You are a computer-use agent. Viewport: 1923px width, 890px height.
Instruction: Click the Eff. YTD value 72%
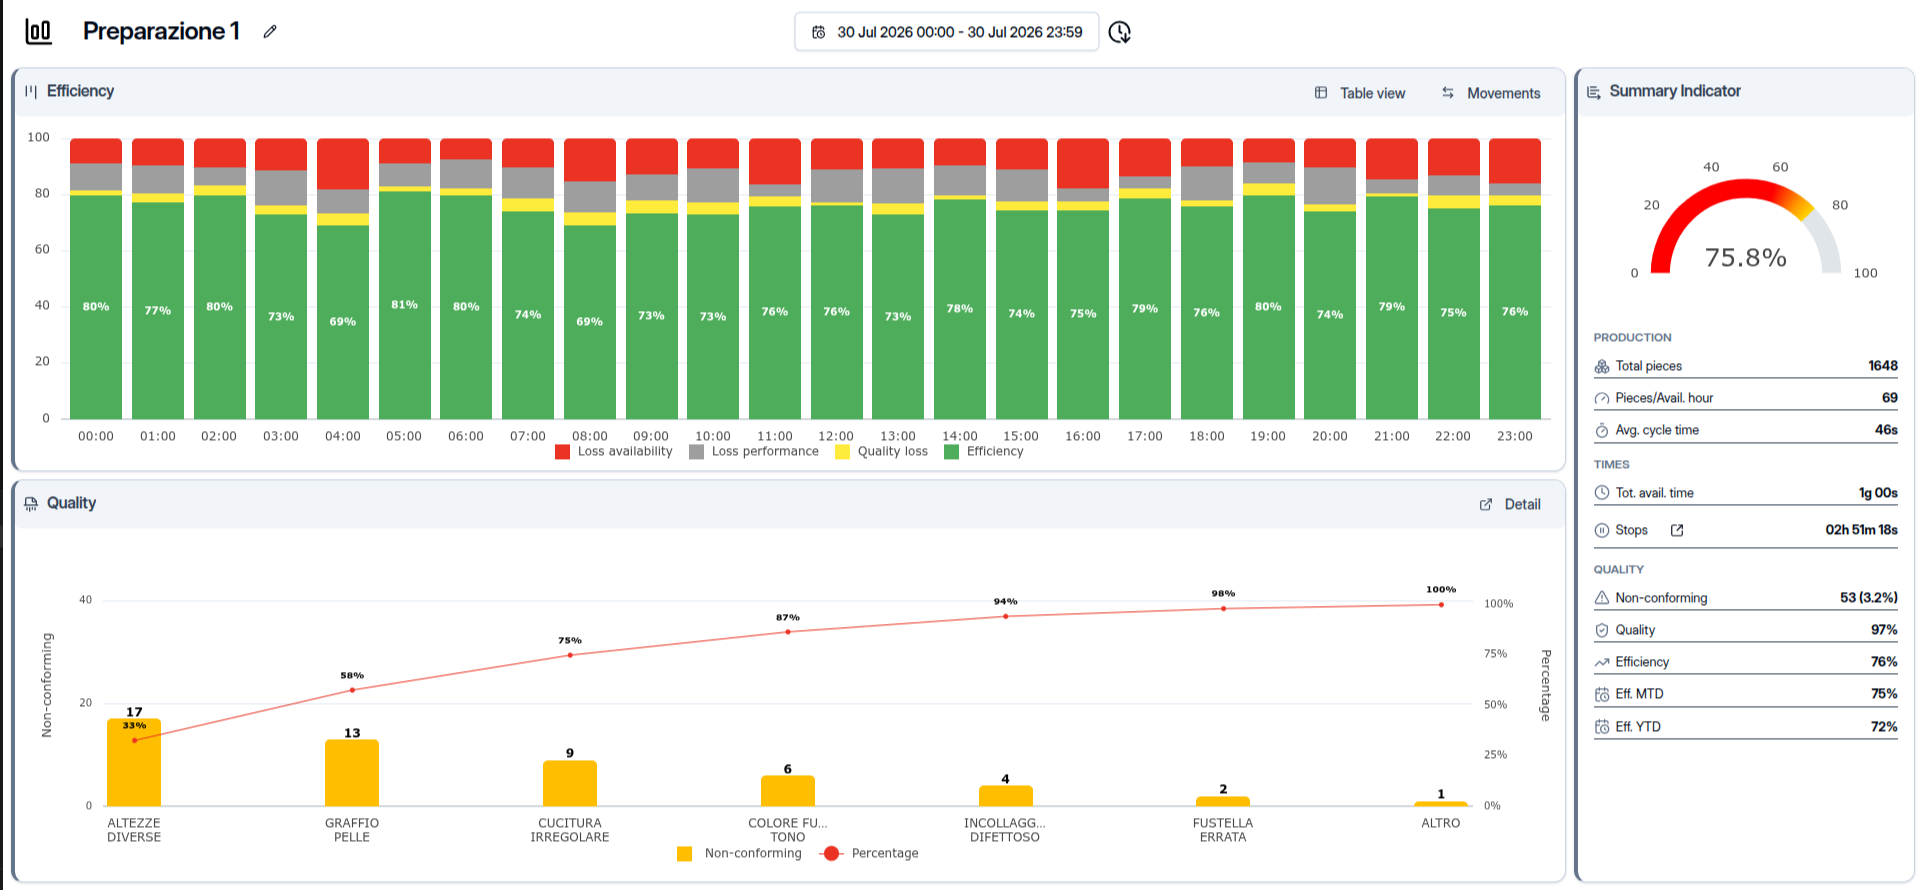click(1884, 727)
